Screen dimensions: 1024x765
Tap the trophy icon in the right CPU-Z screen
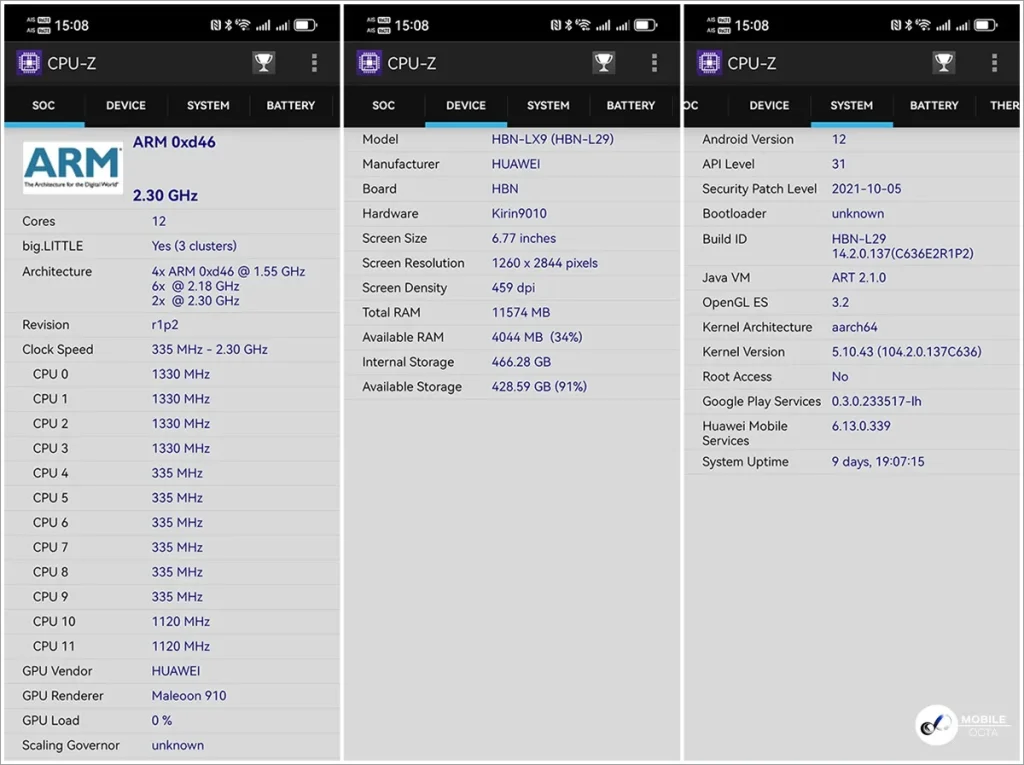(x=944, y=63)
